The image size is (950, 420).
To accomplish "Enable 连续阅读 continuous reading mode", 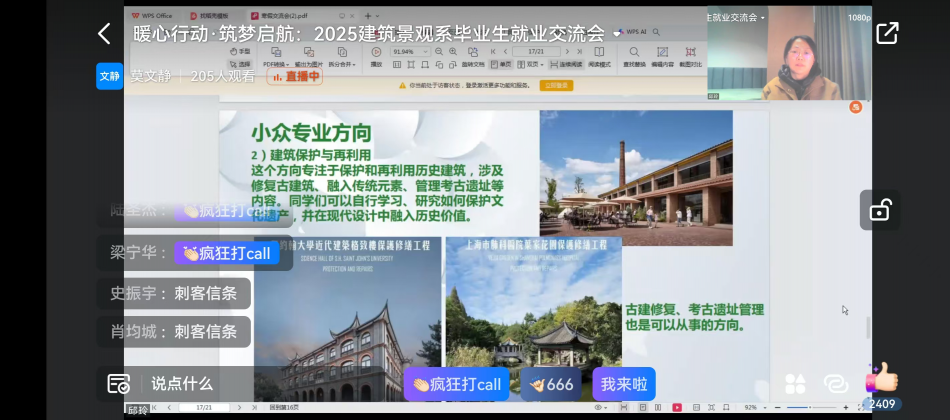I will point(566,64).
